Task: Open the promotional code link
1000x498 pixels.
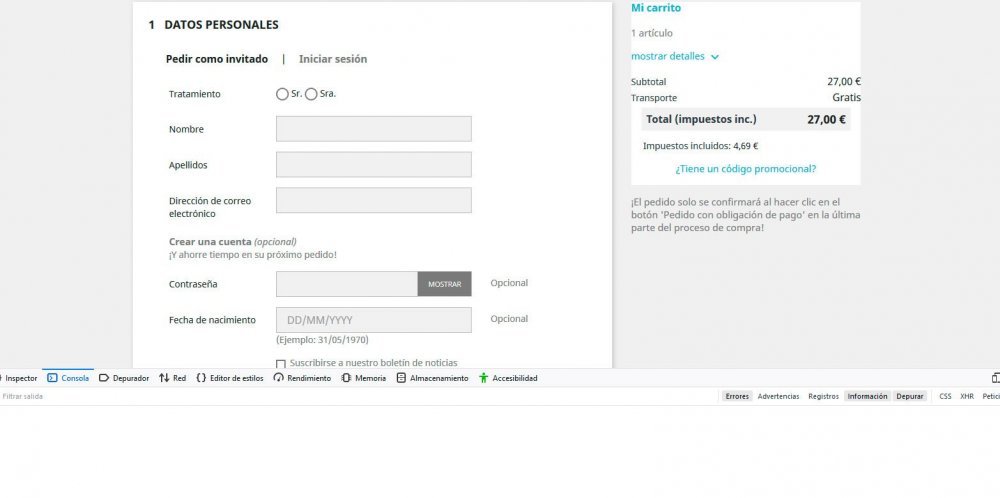Action: 746,169
